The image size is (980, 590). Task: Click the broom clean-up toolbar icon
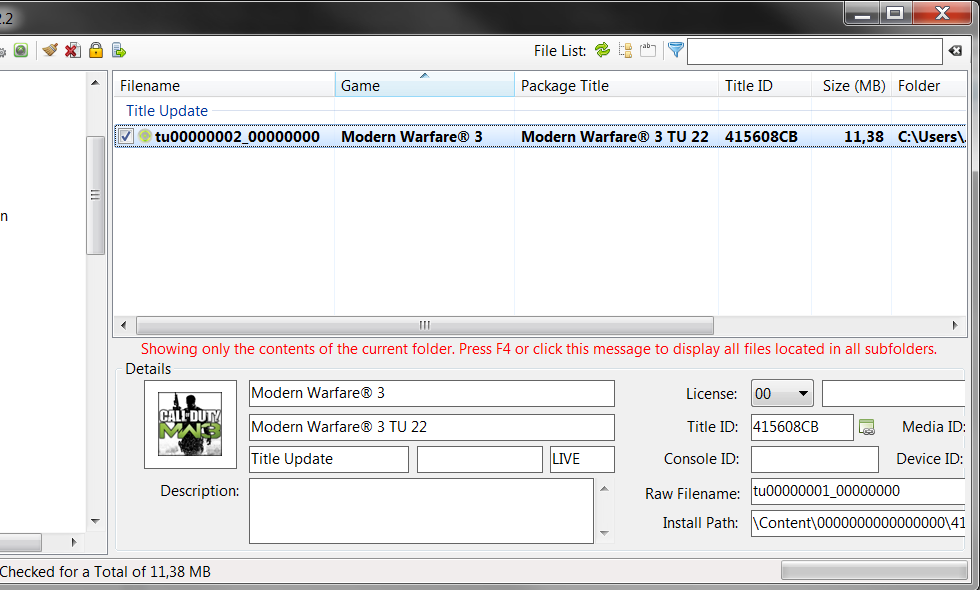click(50, 50)
